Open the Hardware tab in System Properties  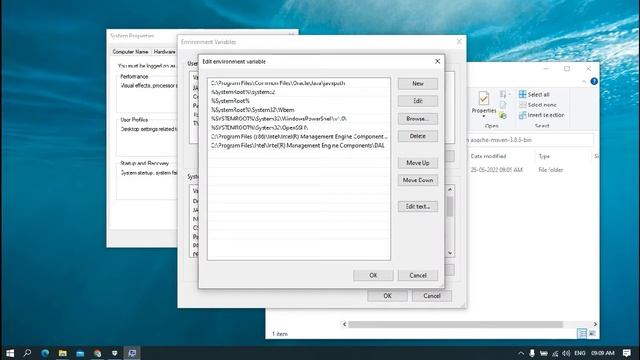point(164,52)
